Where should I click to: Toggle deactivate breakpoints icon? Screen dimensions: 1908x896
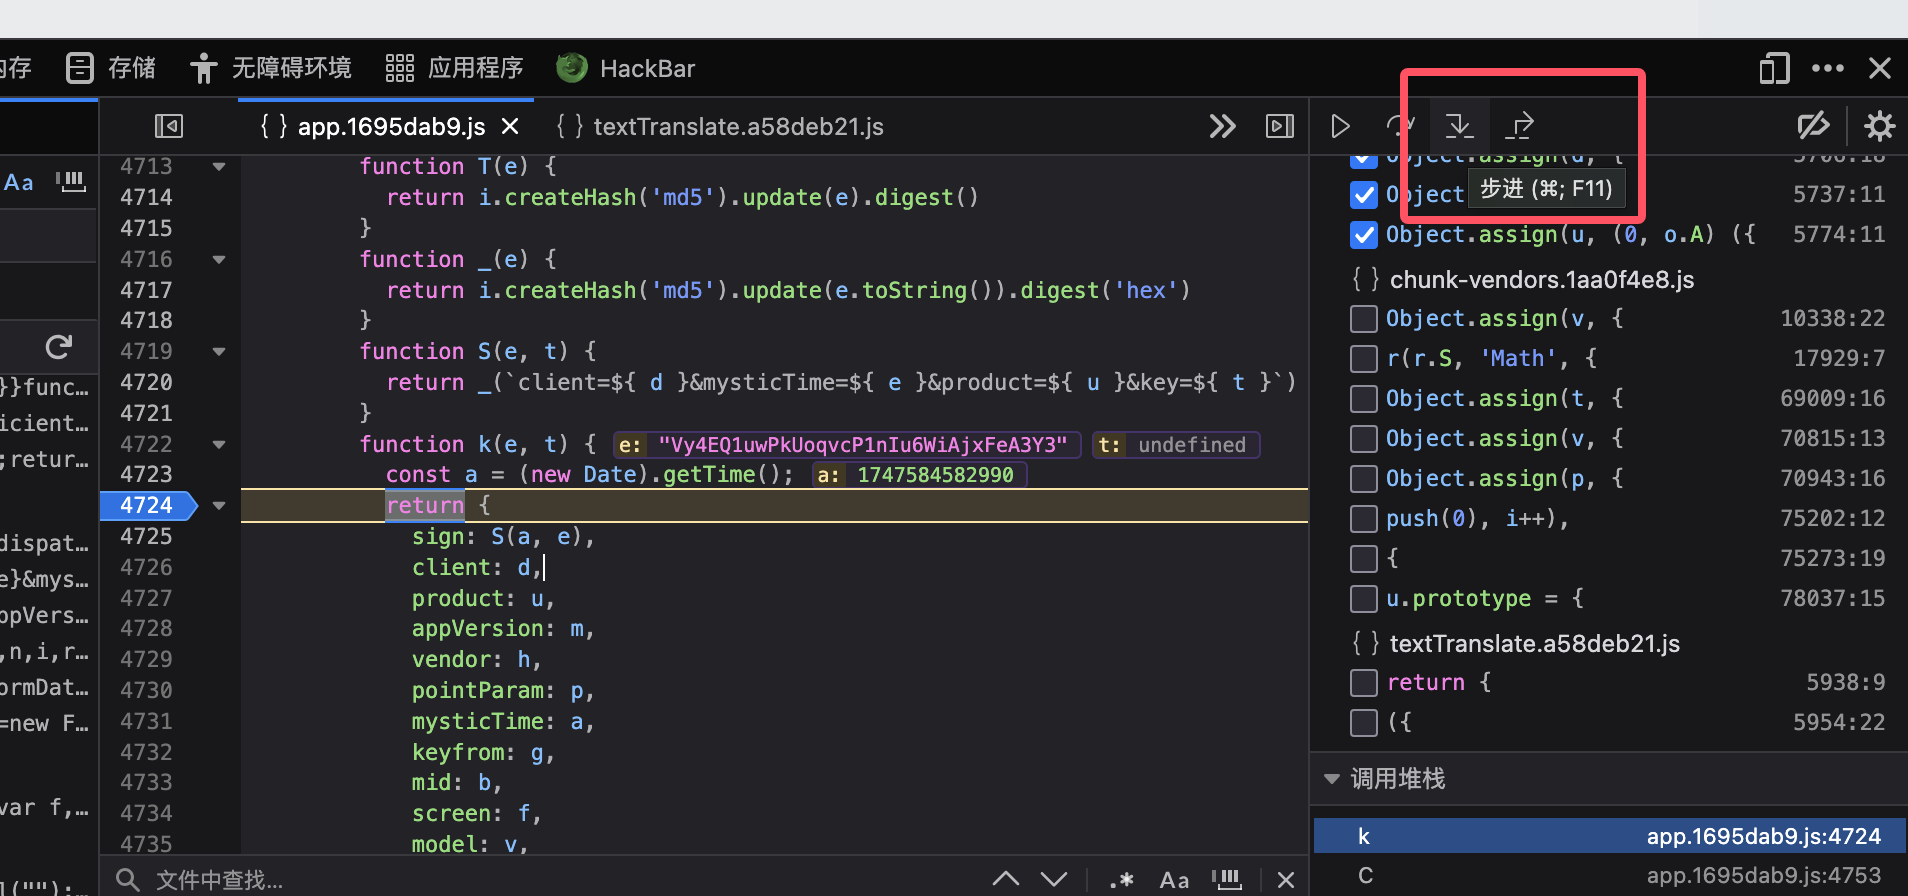1812,126
